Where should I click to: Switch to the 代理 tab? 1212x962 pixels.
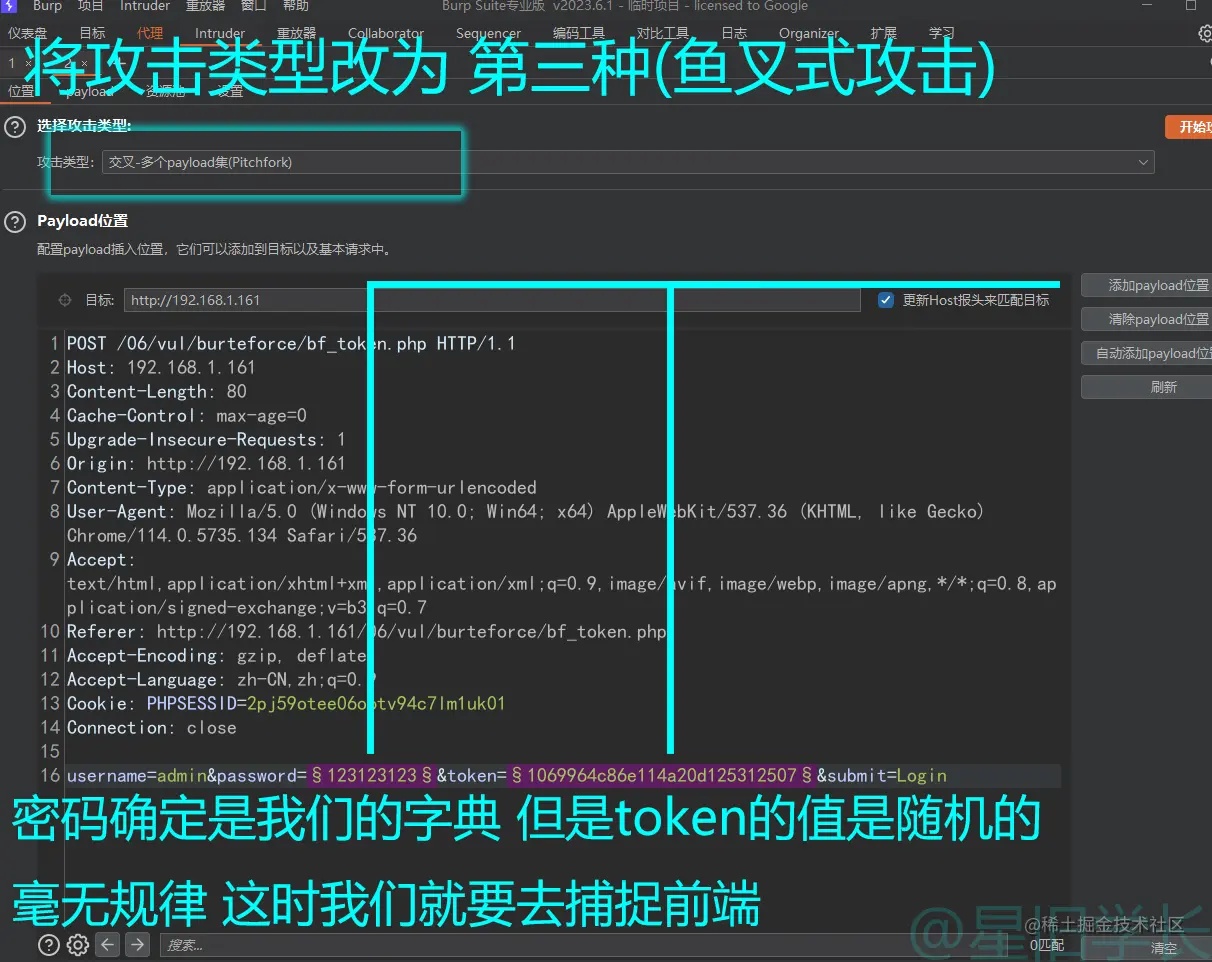pyautogui.click(x=150, y=34)
